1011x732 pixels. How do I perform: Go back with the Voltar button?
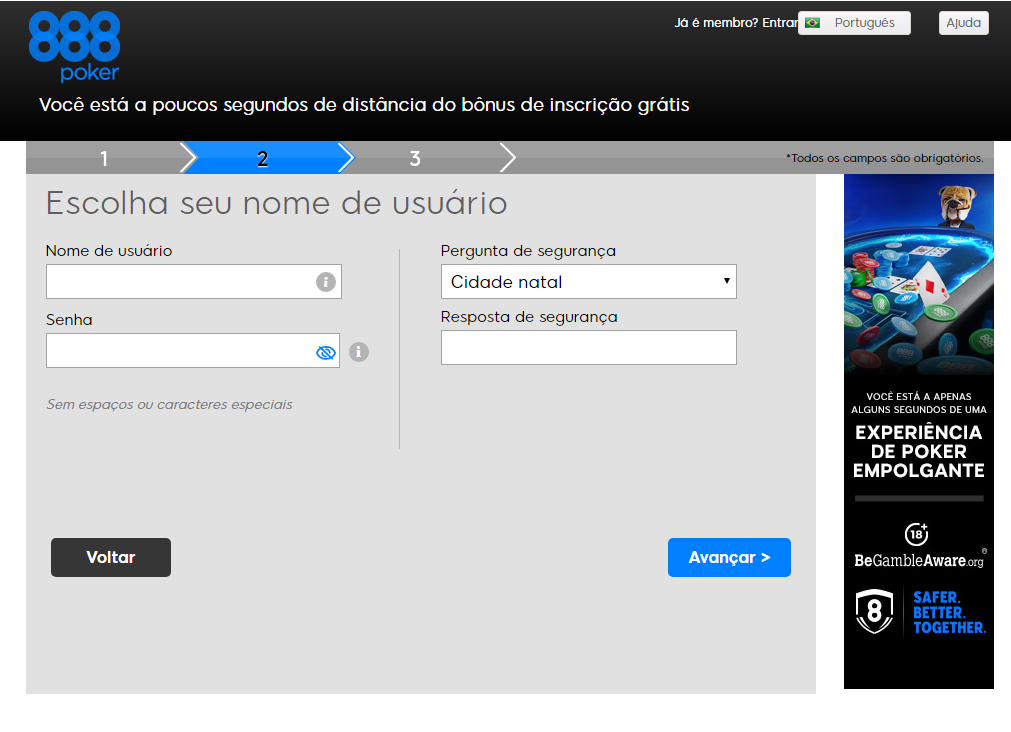coord(111,557)
